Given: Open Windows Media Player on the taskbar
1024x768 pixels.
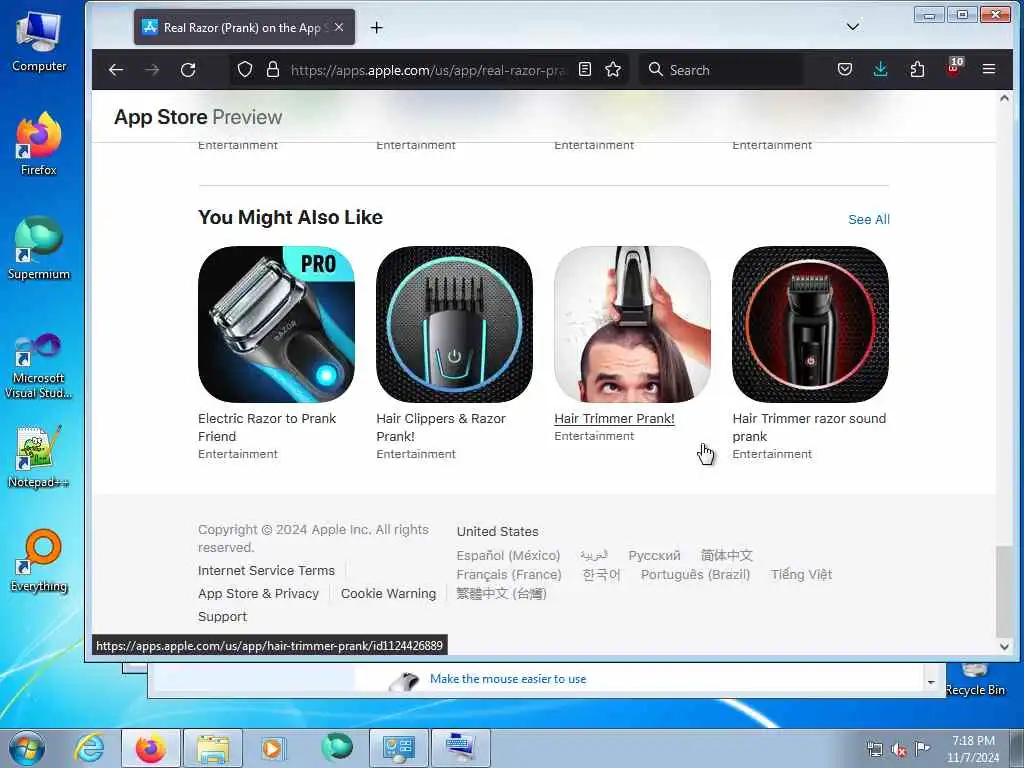Looking at the screenshot, I should coord(272,748).
